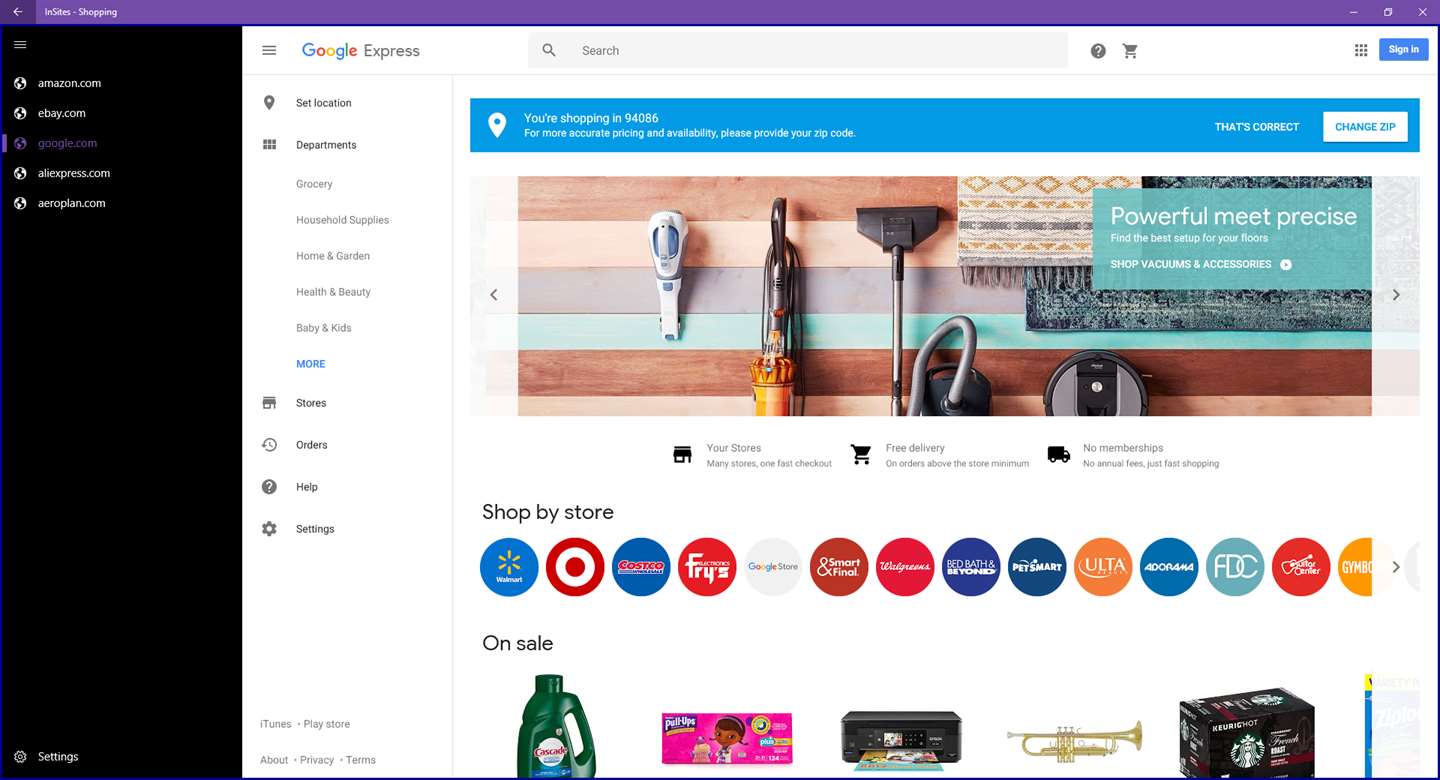This screenshot has height=780, width=1440.
Task: Select the PetSmart store icon
Action: [x=1037, y=567]
